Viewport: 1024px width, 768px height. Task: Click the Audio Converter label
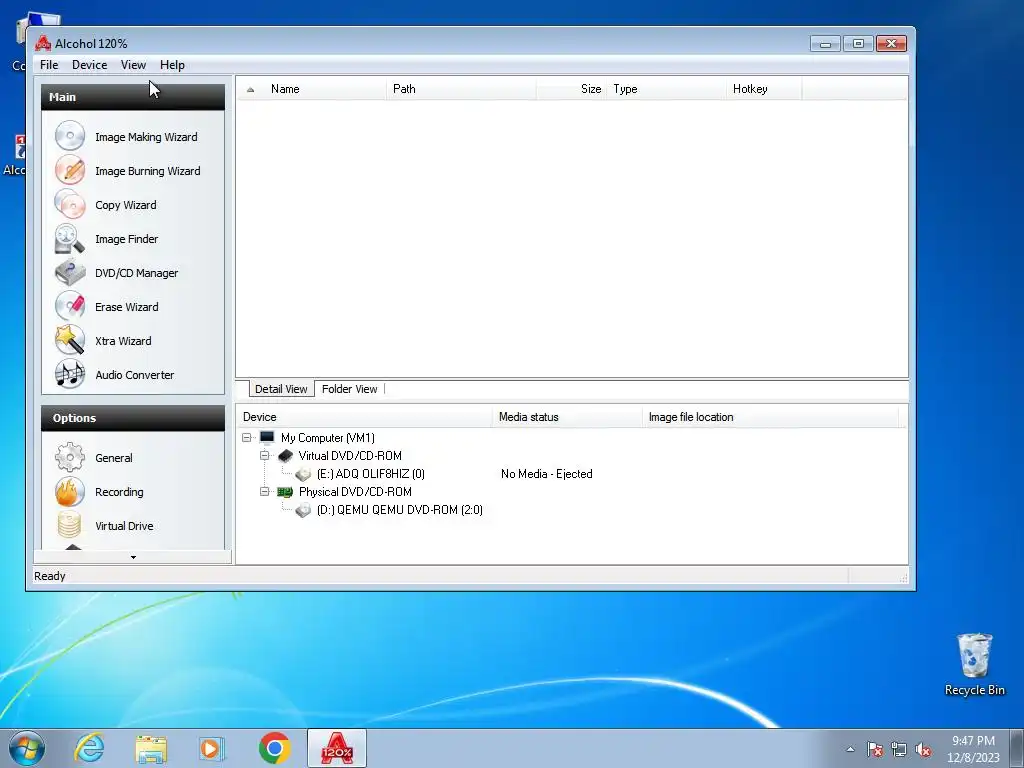point(135,375)
